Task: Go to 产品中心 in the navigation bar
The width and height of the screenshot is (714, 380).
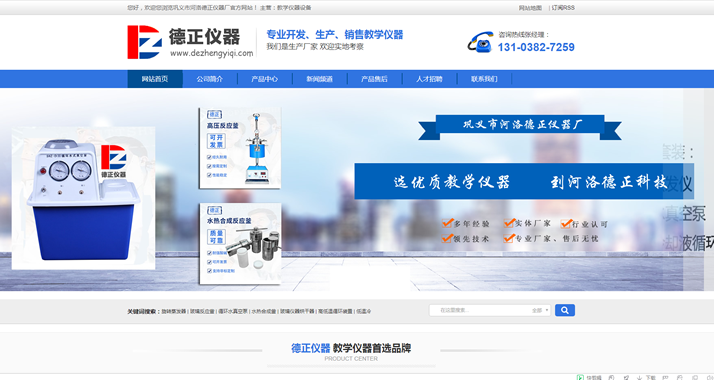Action: coord(265,79)
